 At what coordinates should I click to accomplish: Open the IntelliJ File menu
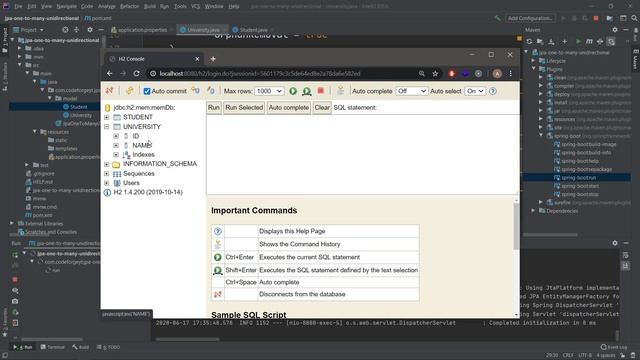pos(18,6)
